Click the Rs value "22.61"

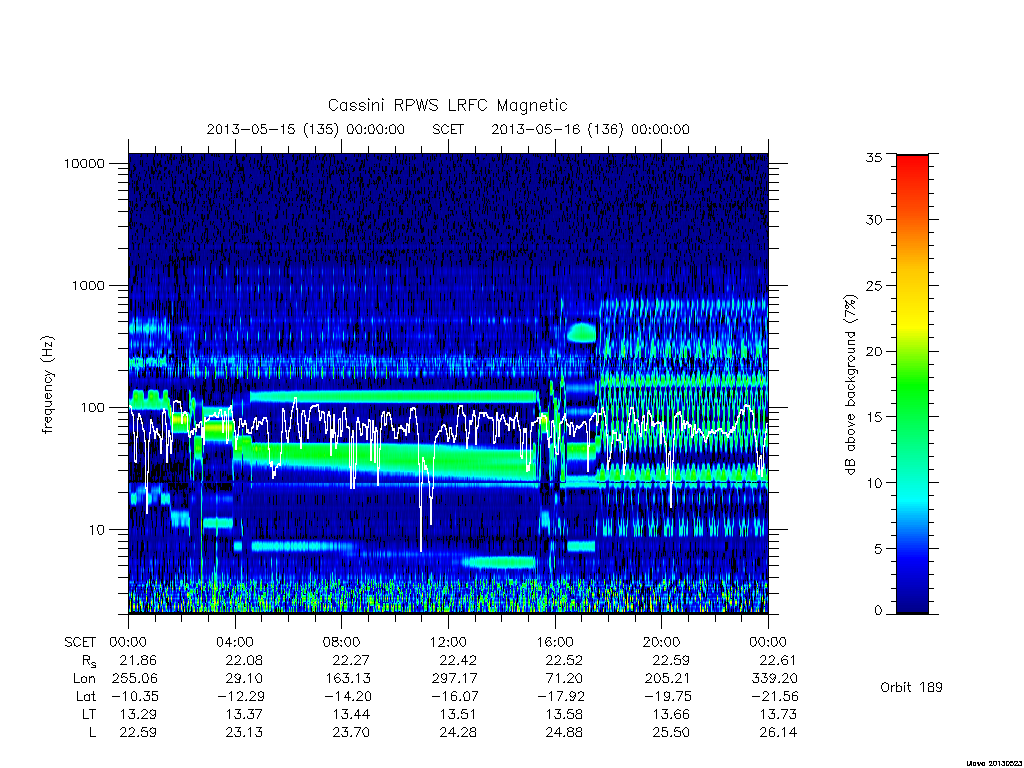click(x=778, y=660)
